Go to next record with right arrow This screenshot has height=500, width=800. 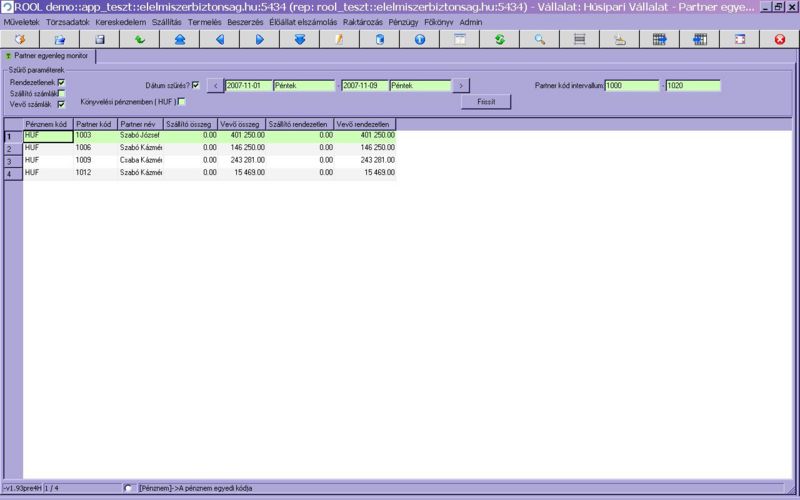point(259,39)
